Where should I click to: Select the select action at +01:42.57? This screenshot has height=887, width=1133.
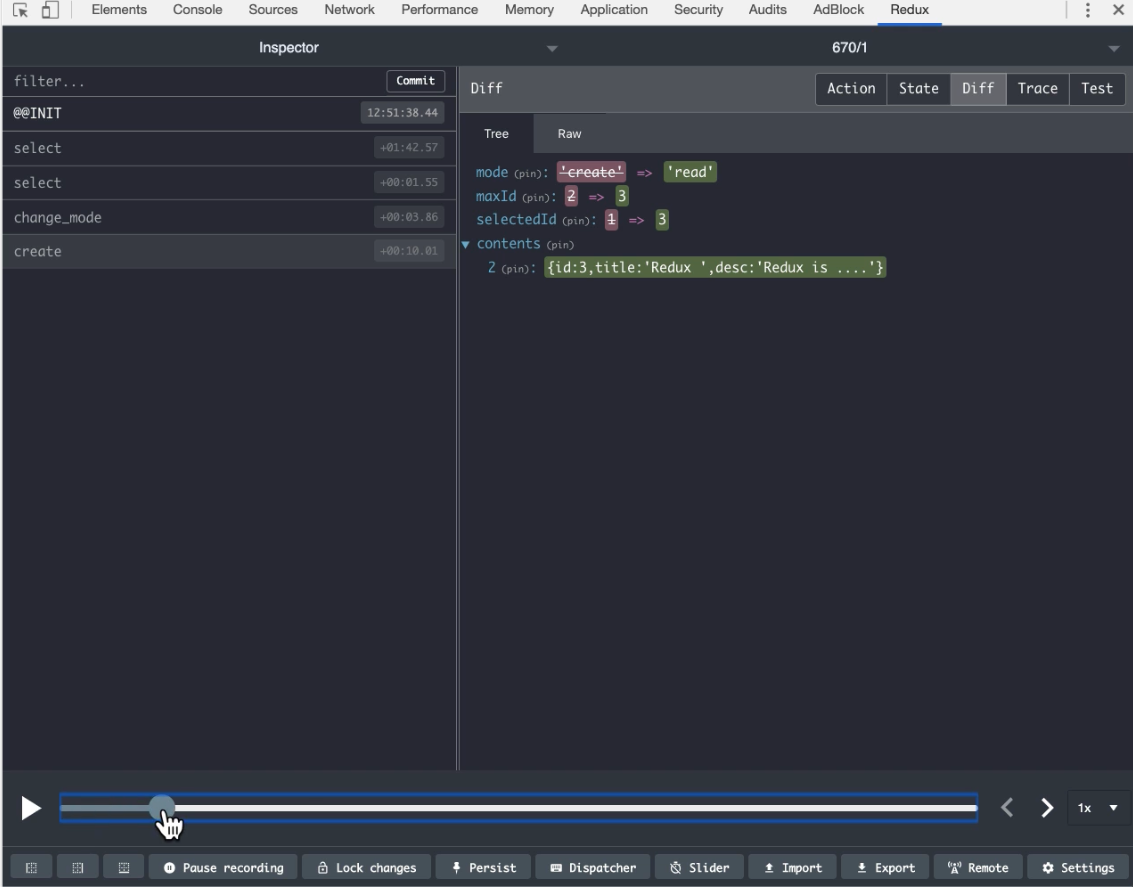click(230, 147)
